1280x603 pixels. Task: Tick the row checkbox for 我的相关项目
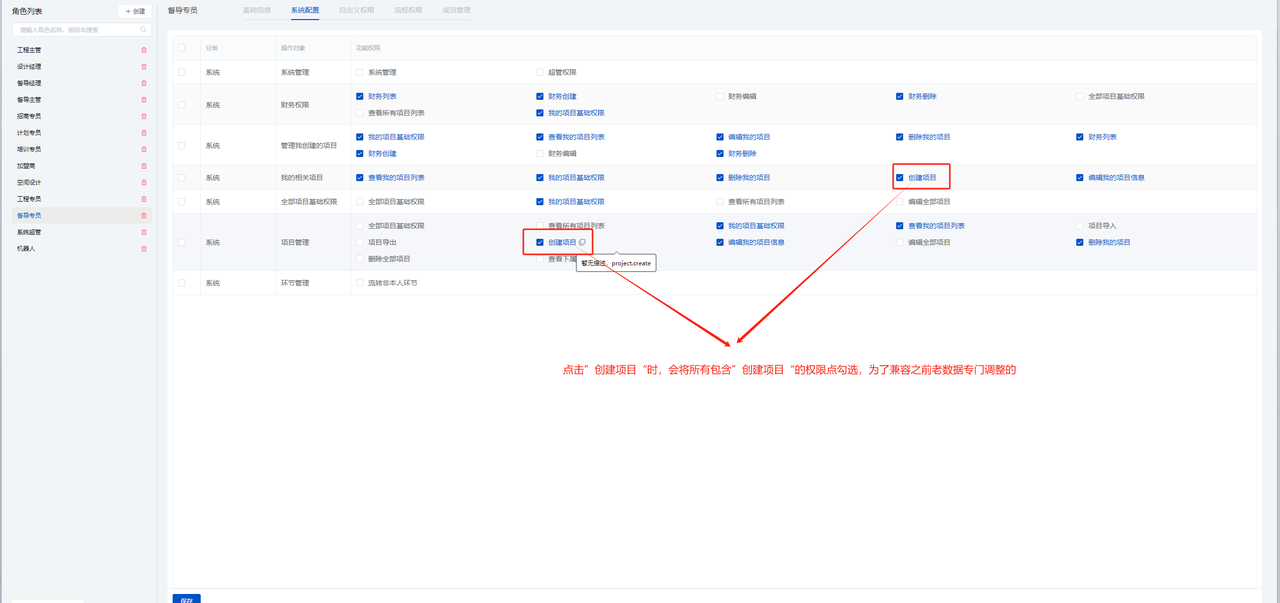pyautogui.click(x=181, y=177)
